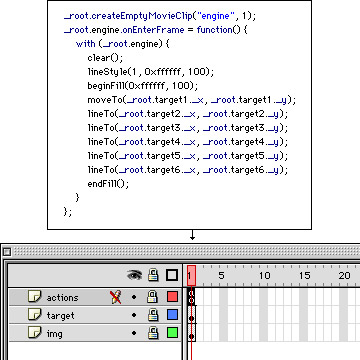
Task: Click the timeline window close box
Action: (x=7, y=251)
